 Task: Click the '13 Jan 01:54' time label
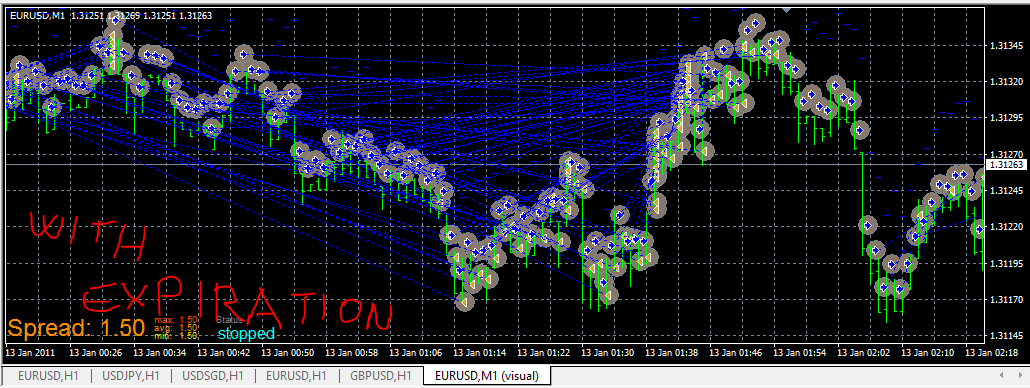coord(800,353)
